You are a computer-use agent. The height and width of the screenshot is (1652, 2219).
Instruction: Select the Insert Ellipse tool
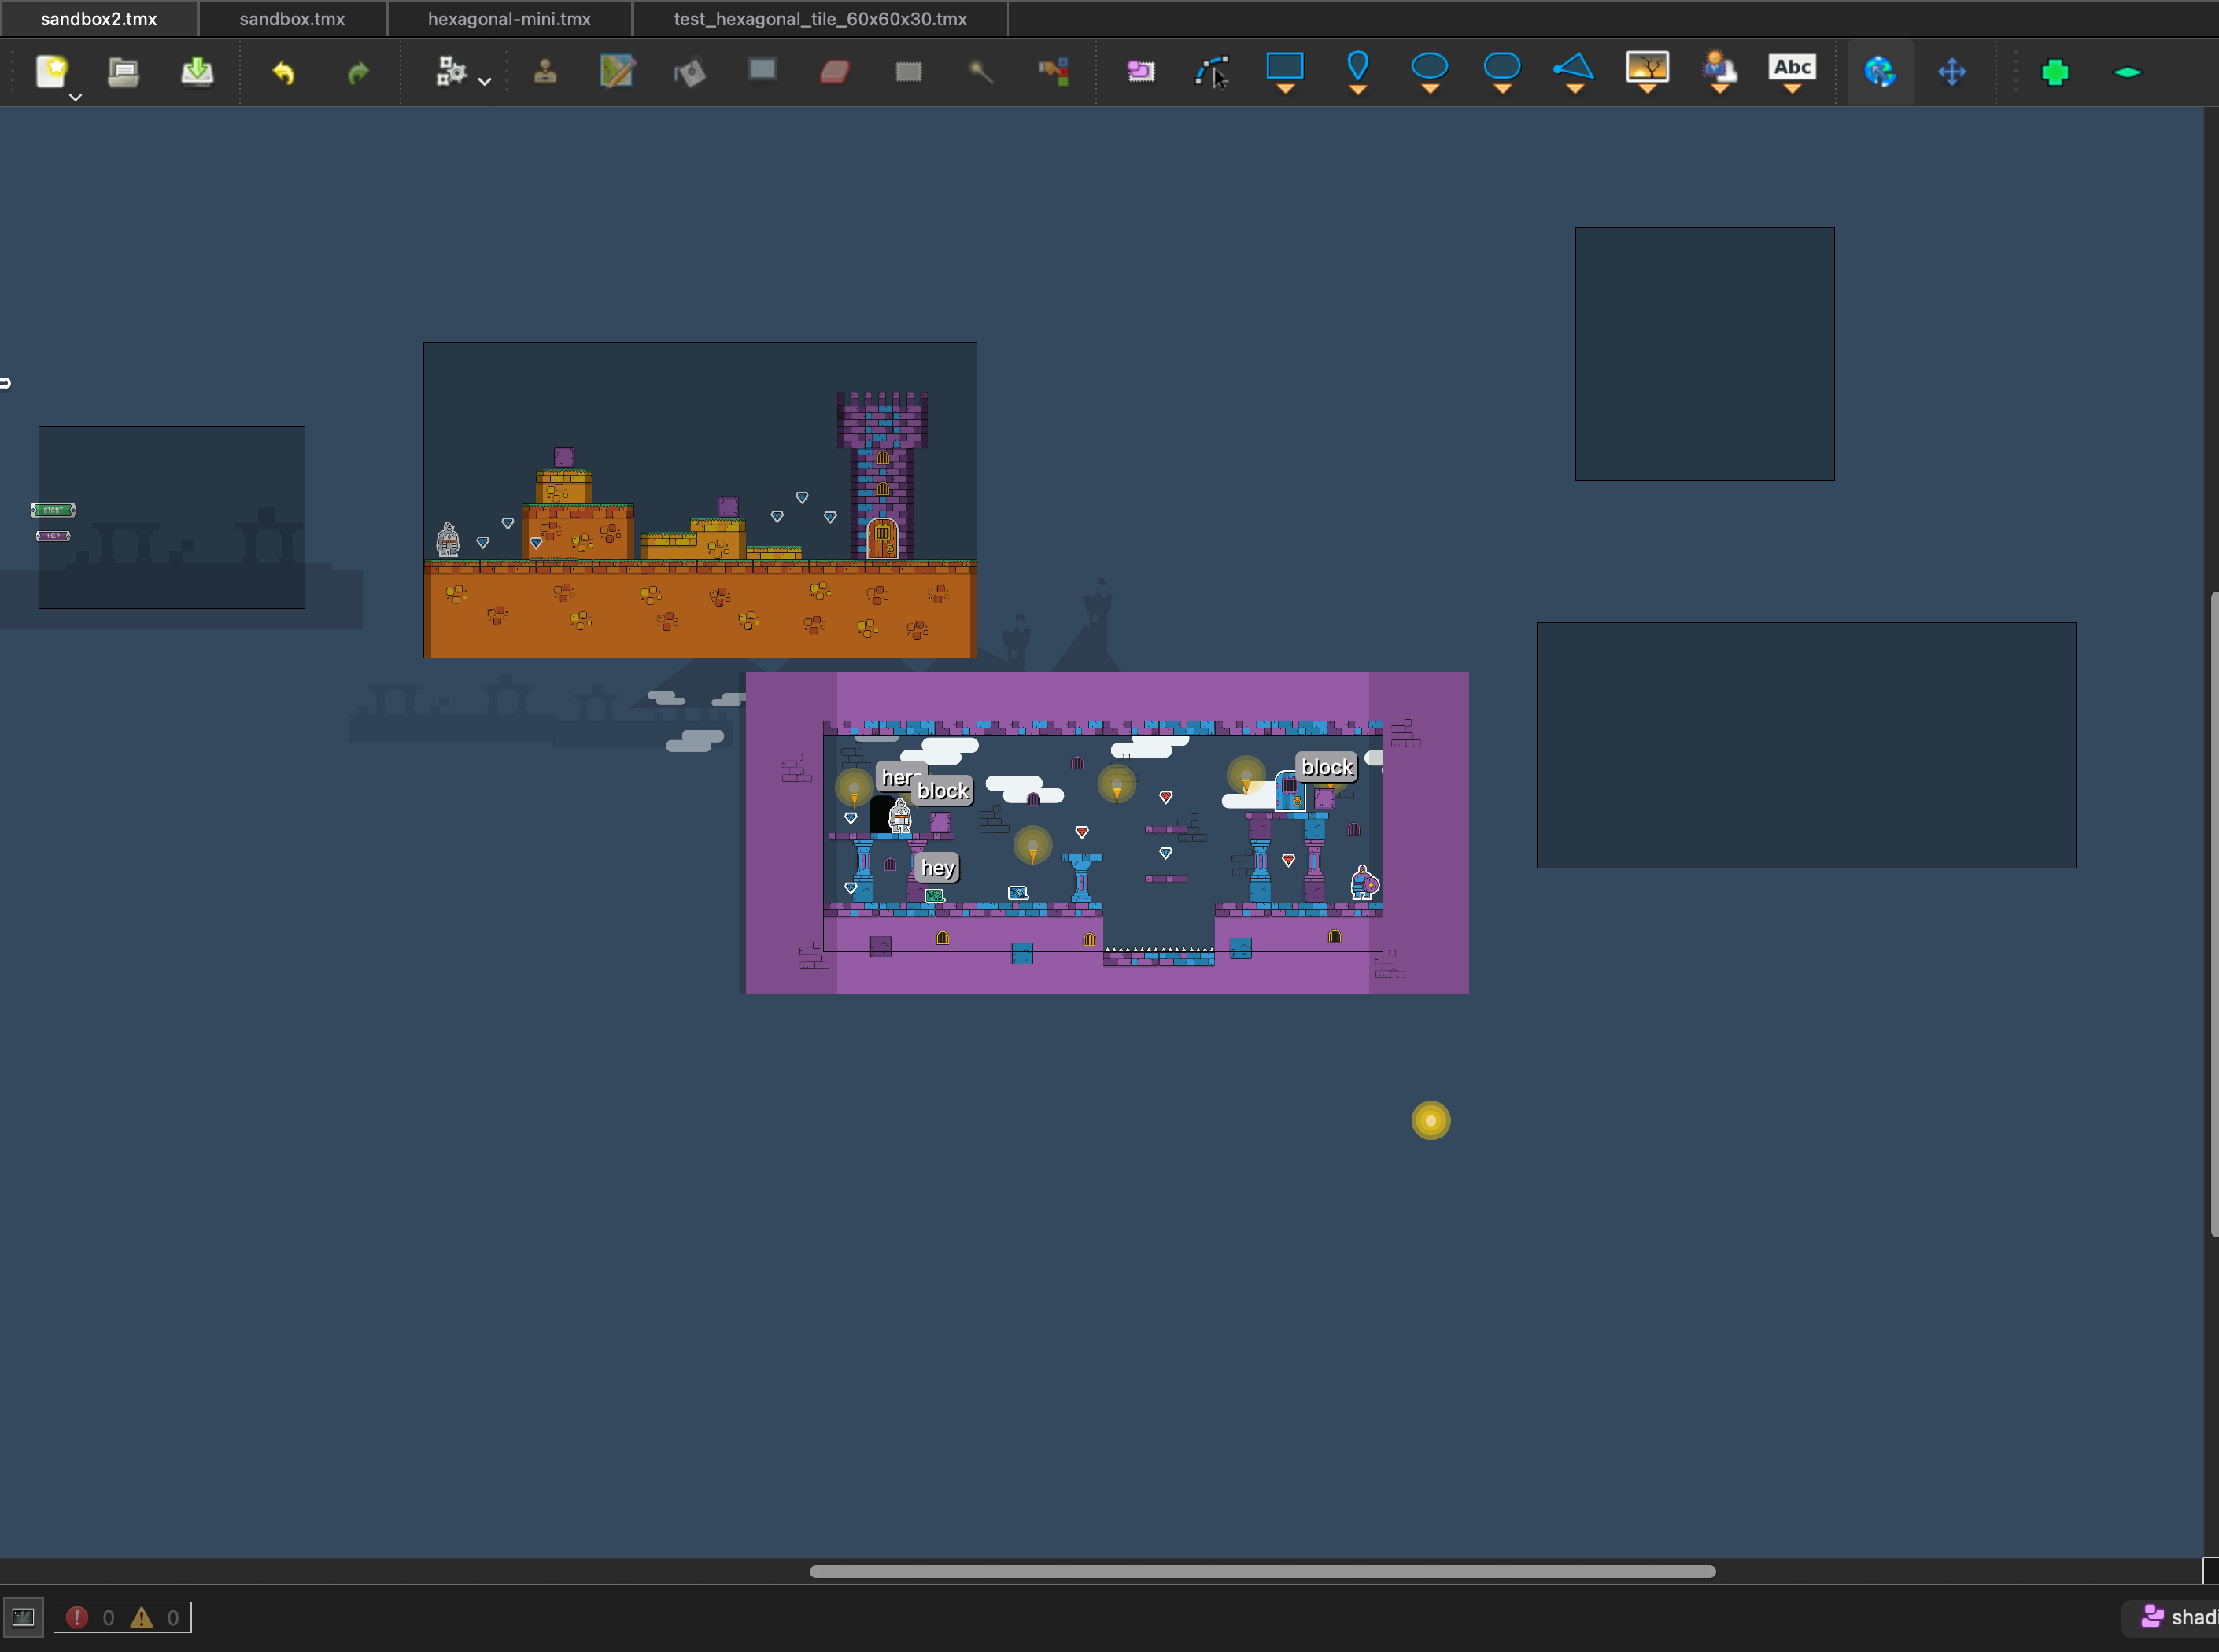1430,73
